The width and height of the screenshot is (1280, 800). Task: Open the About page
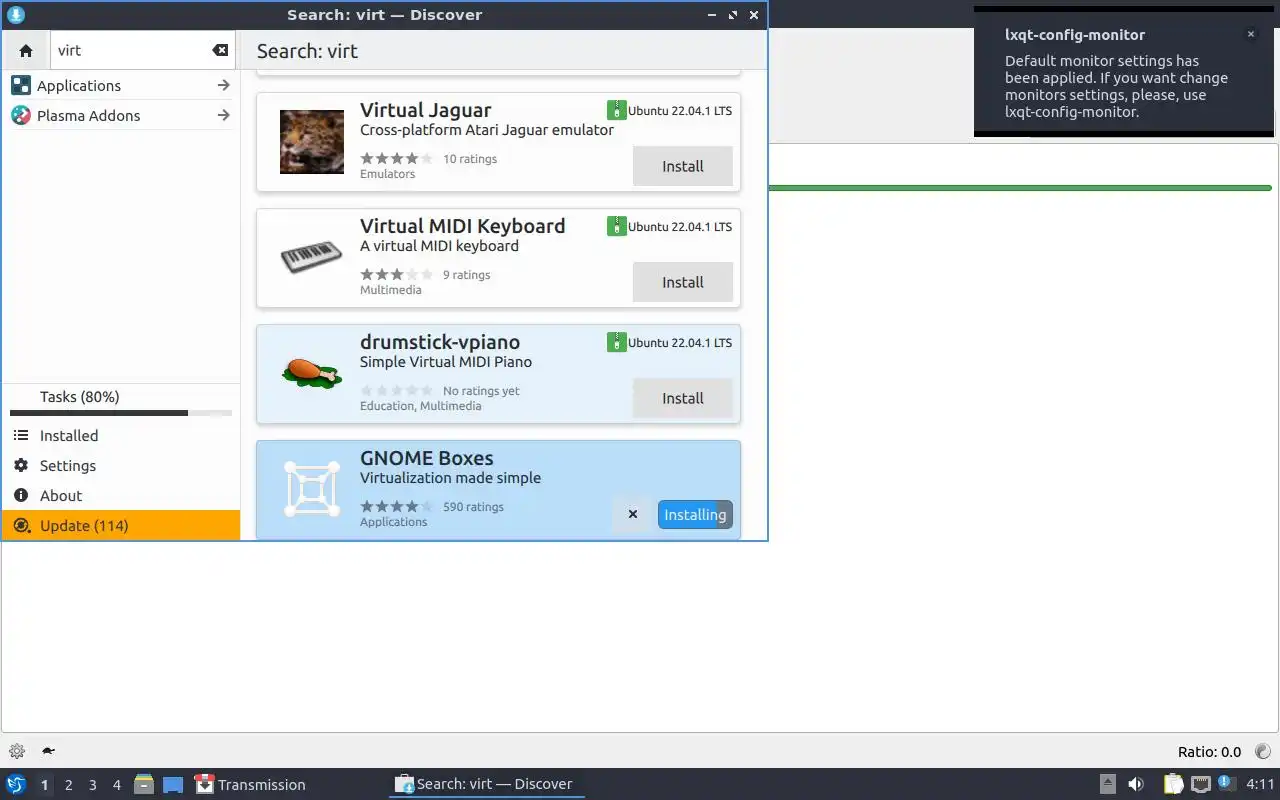120,496
